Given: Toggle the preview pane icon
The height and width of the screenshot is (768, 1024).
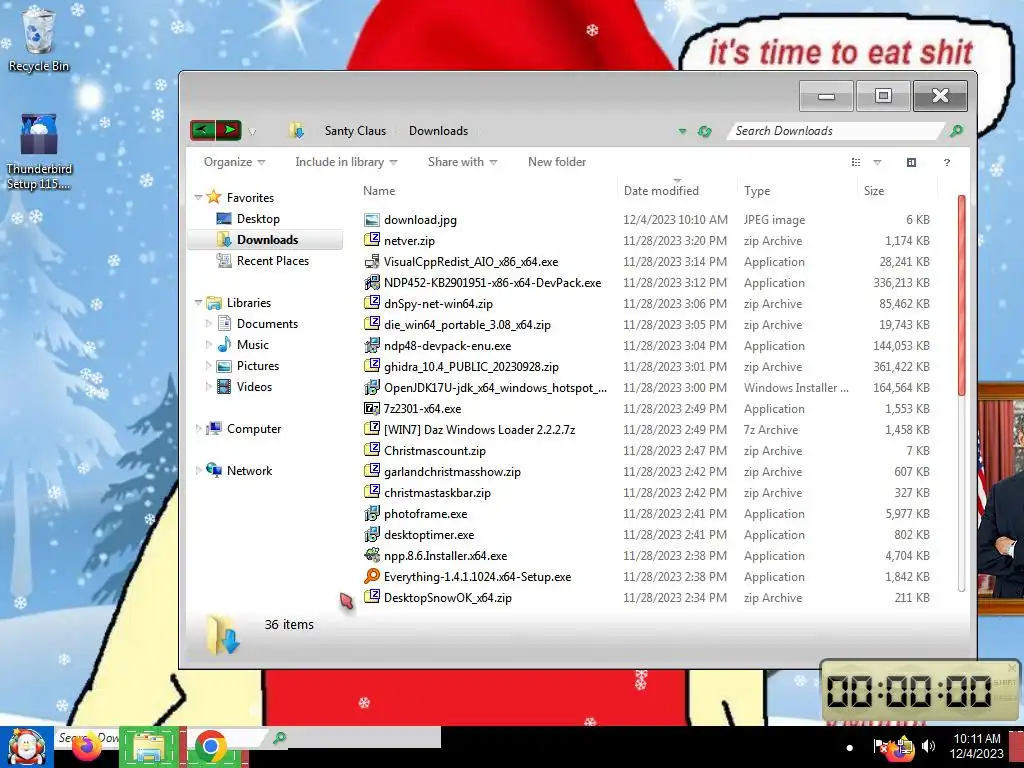Looking at the screenshot, I should coord(912,162).
